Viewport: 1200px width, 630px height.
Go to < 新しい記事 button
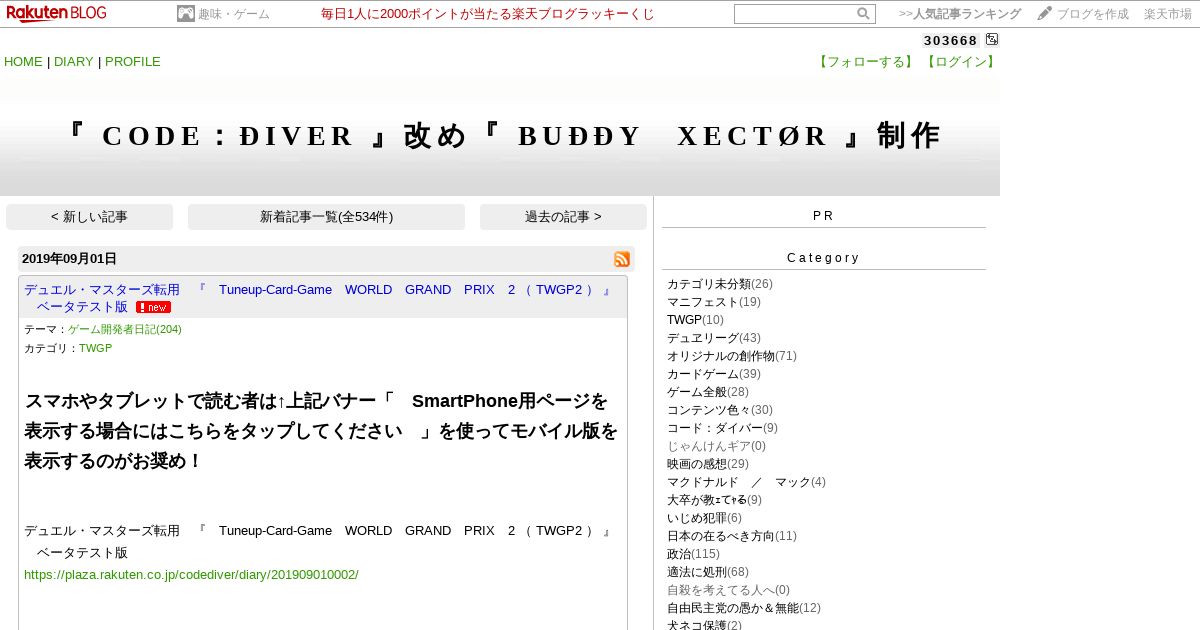coord(89,217)
